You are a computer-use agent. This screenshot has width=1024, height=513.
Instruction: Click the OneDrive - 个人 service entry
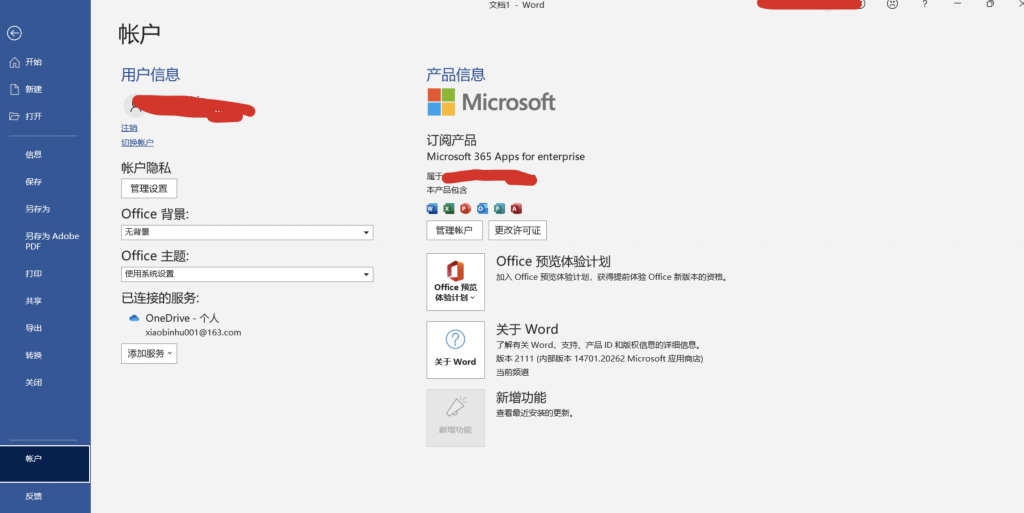click(x=182, y=319)
